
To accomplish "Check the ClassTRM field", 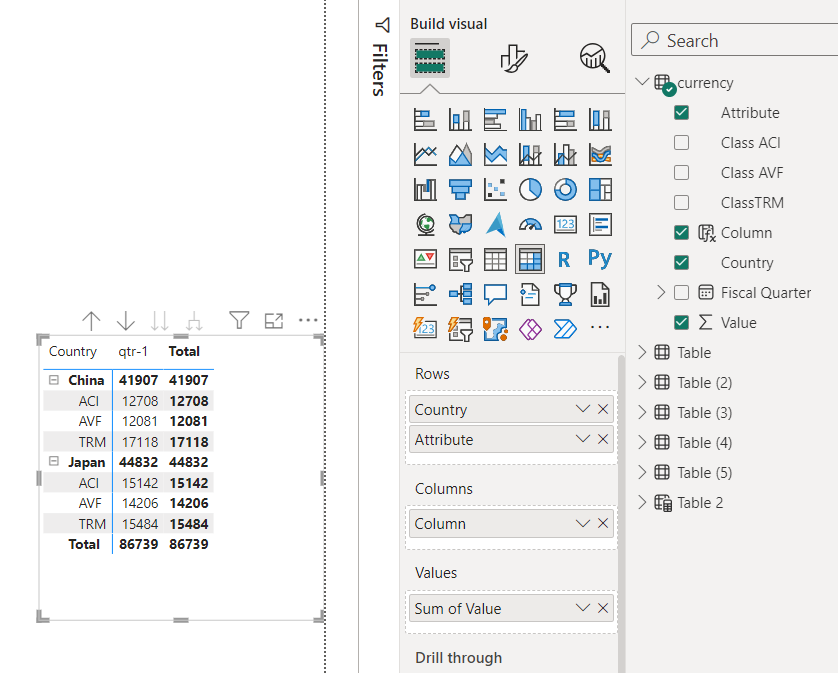I will point(681,203).
